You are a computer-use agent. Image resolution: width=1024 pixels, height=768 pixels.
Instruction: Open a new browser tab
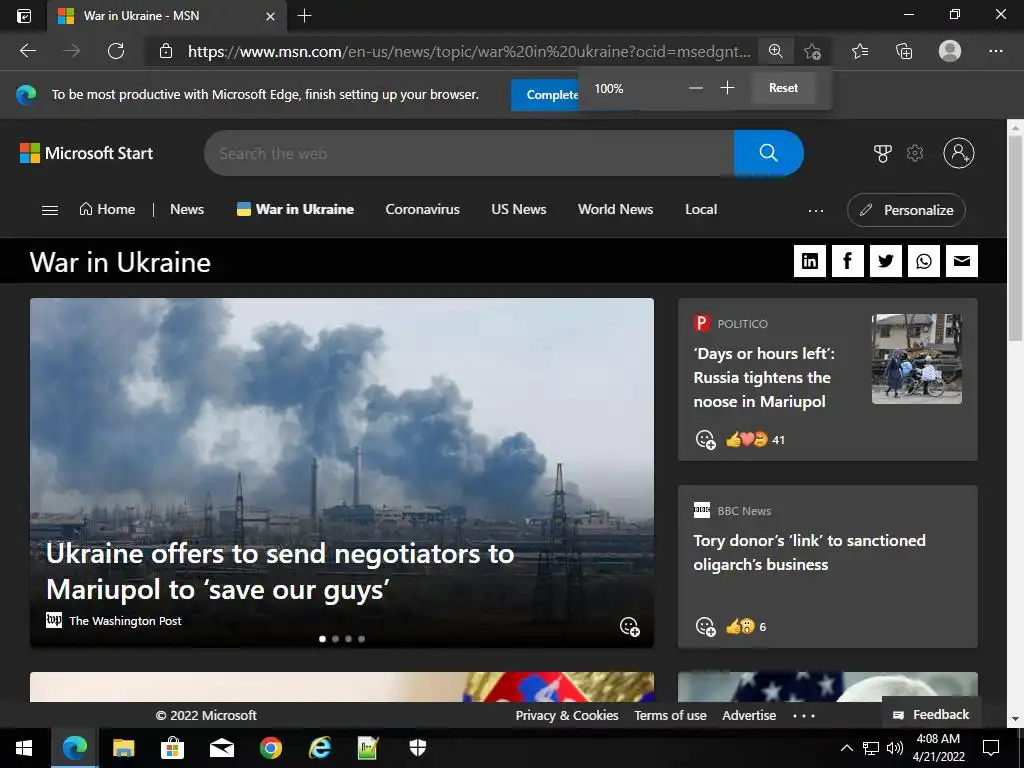tap(304, 16)
